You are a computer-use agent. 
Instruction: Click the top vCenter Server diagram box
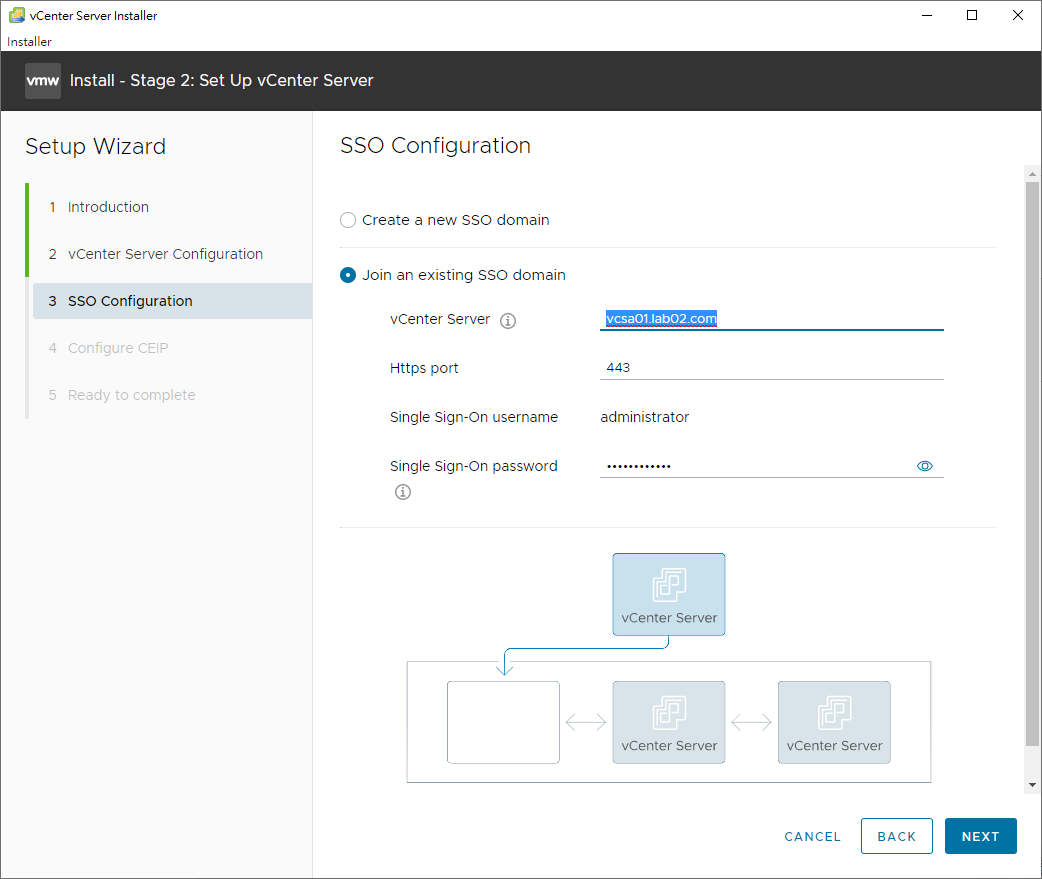(669, 594)
